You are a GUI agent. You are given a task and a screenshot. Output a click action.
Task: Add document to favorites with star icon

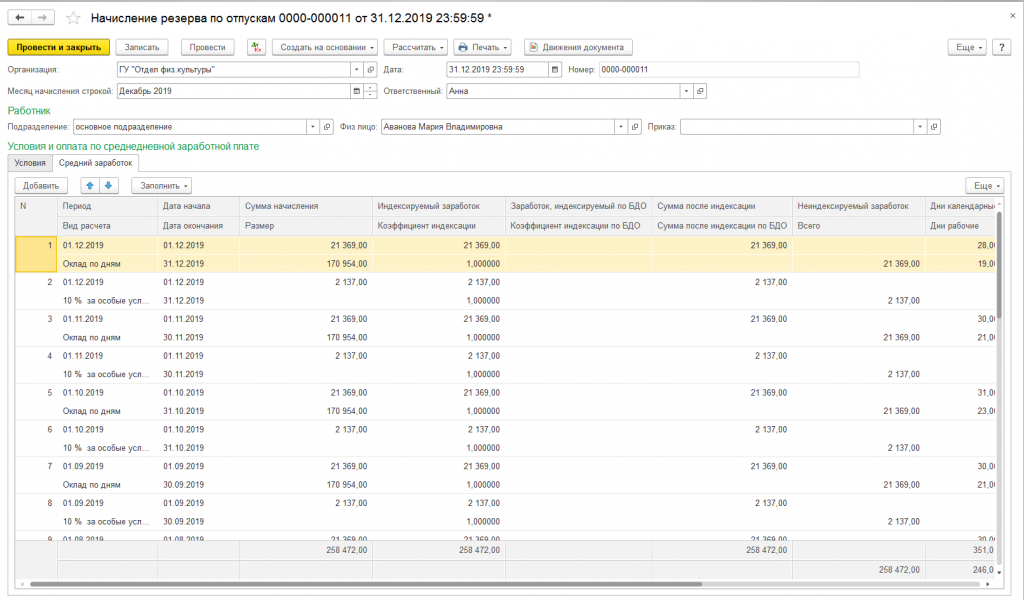coord(75,18)
